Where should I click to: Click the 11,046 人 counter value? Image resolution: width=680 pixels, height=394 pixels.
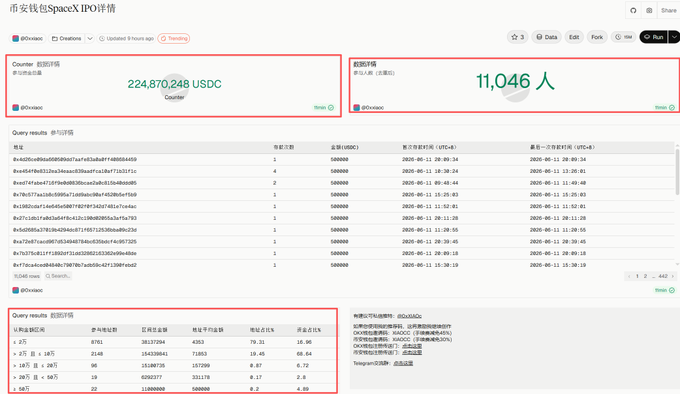[x=515, y=81]
